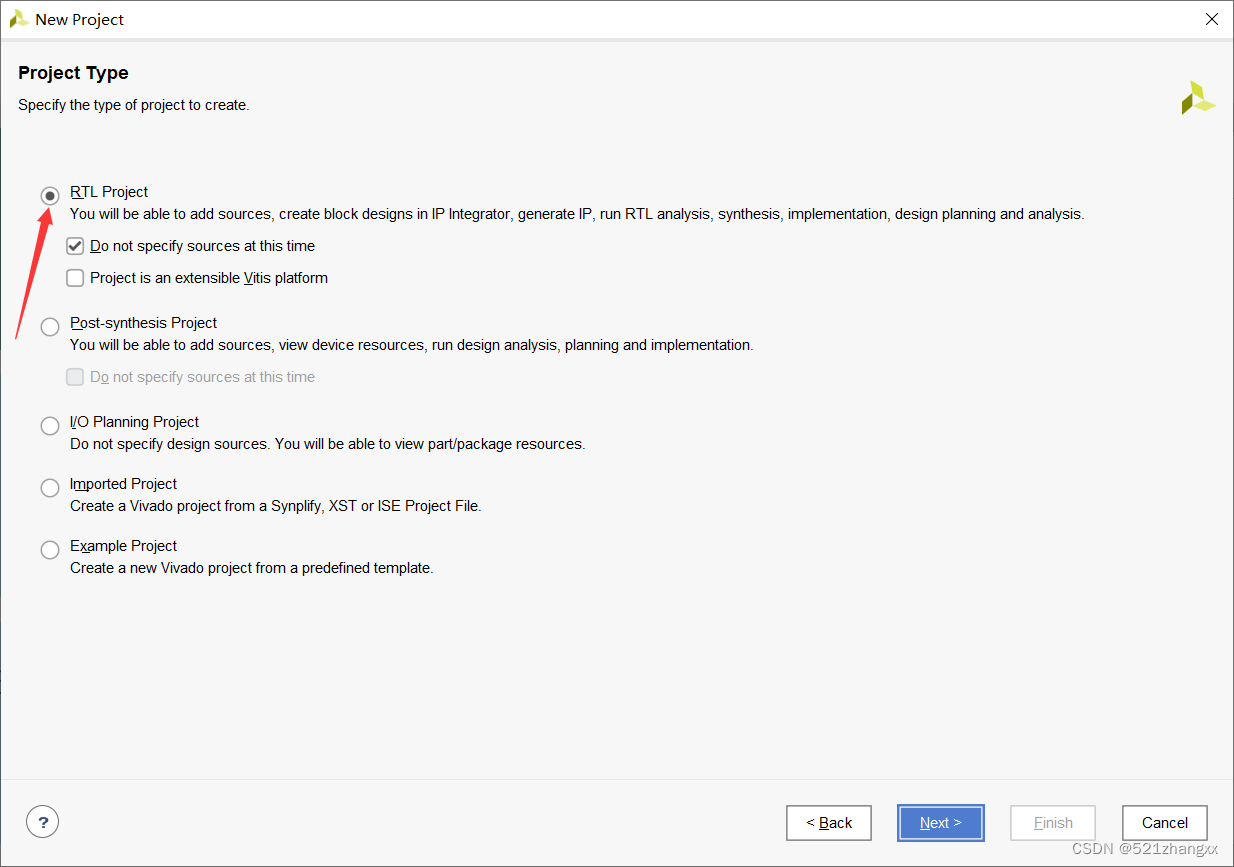Click the help question mark icon
The image size is (1234, 867).
click(x=42, y=822)
